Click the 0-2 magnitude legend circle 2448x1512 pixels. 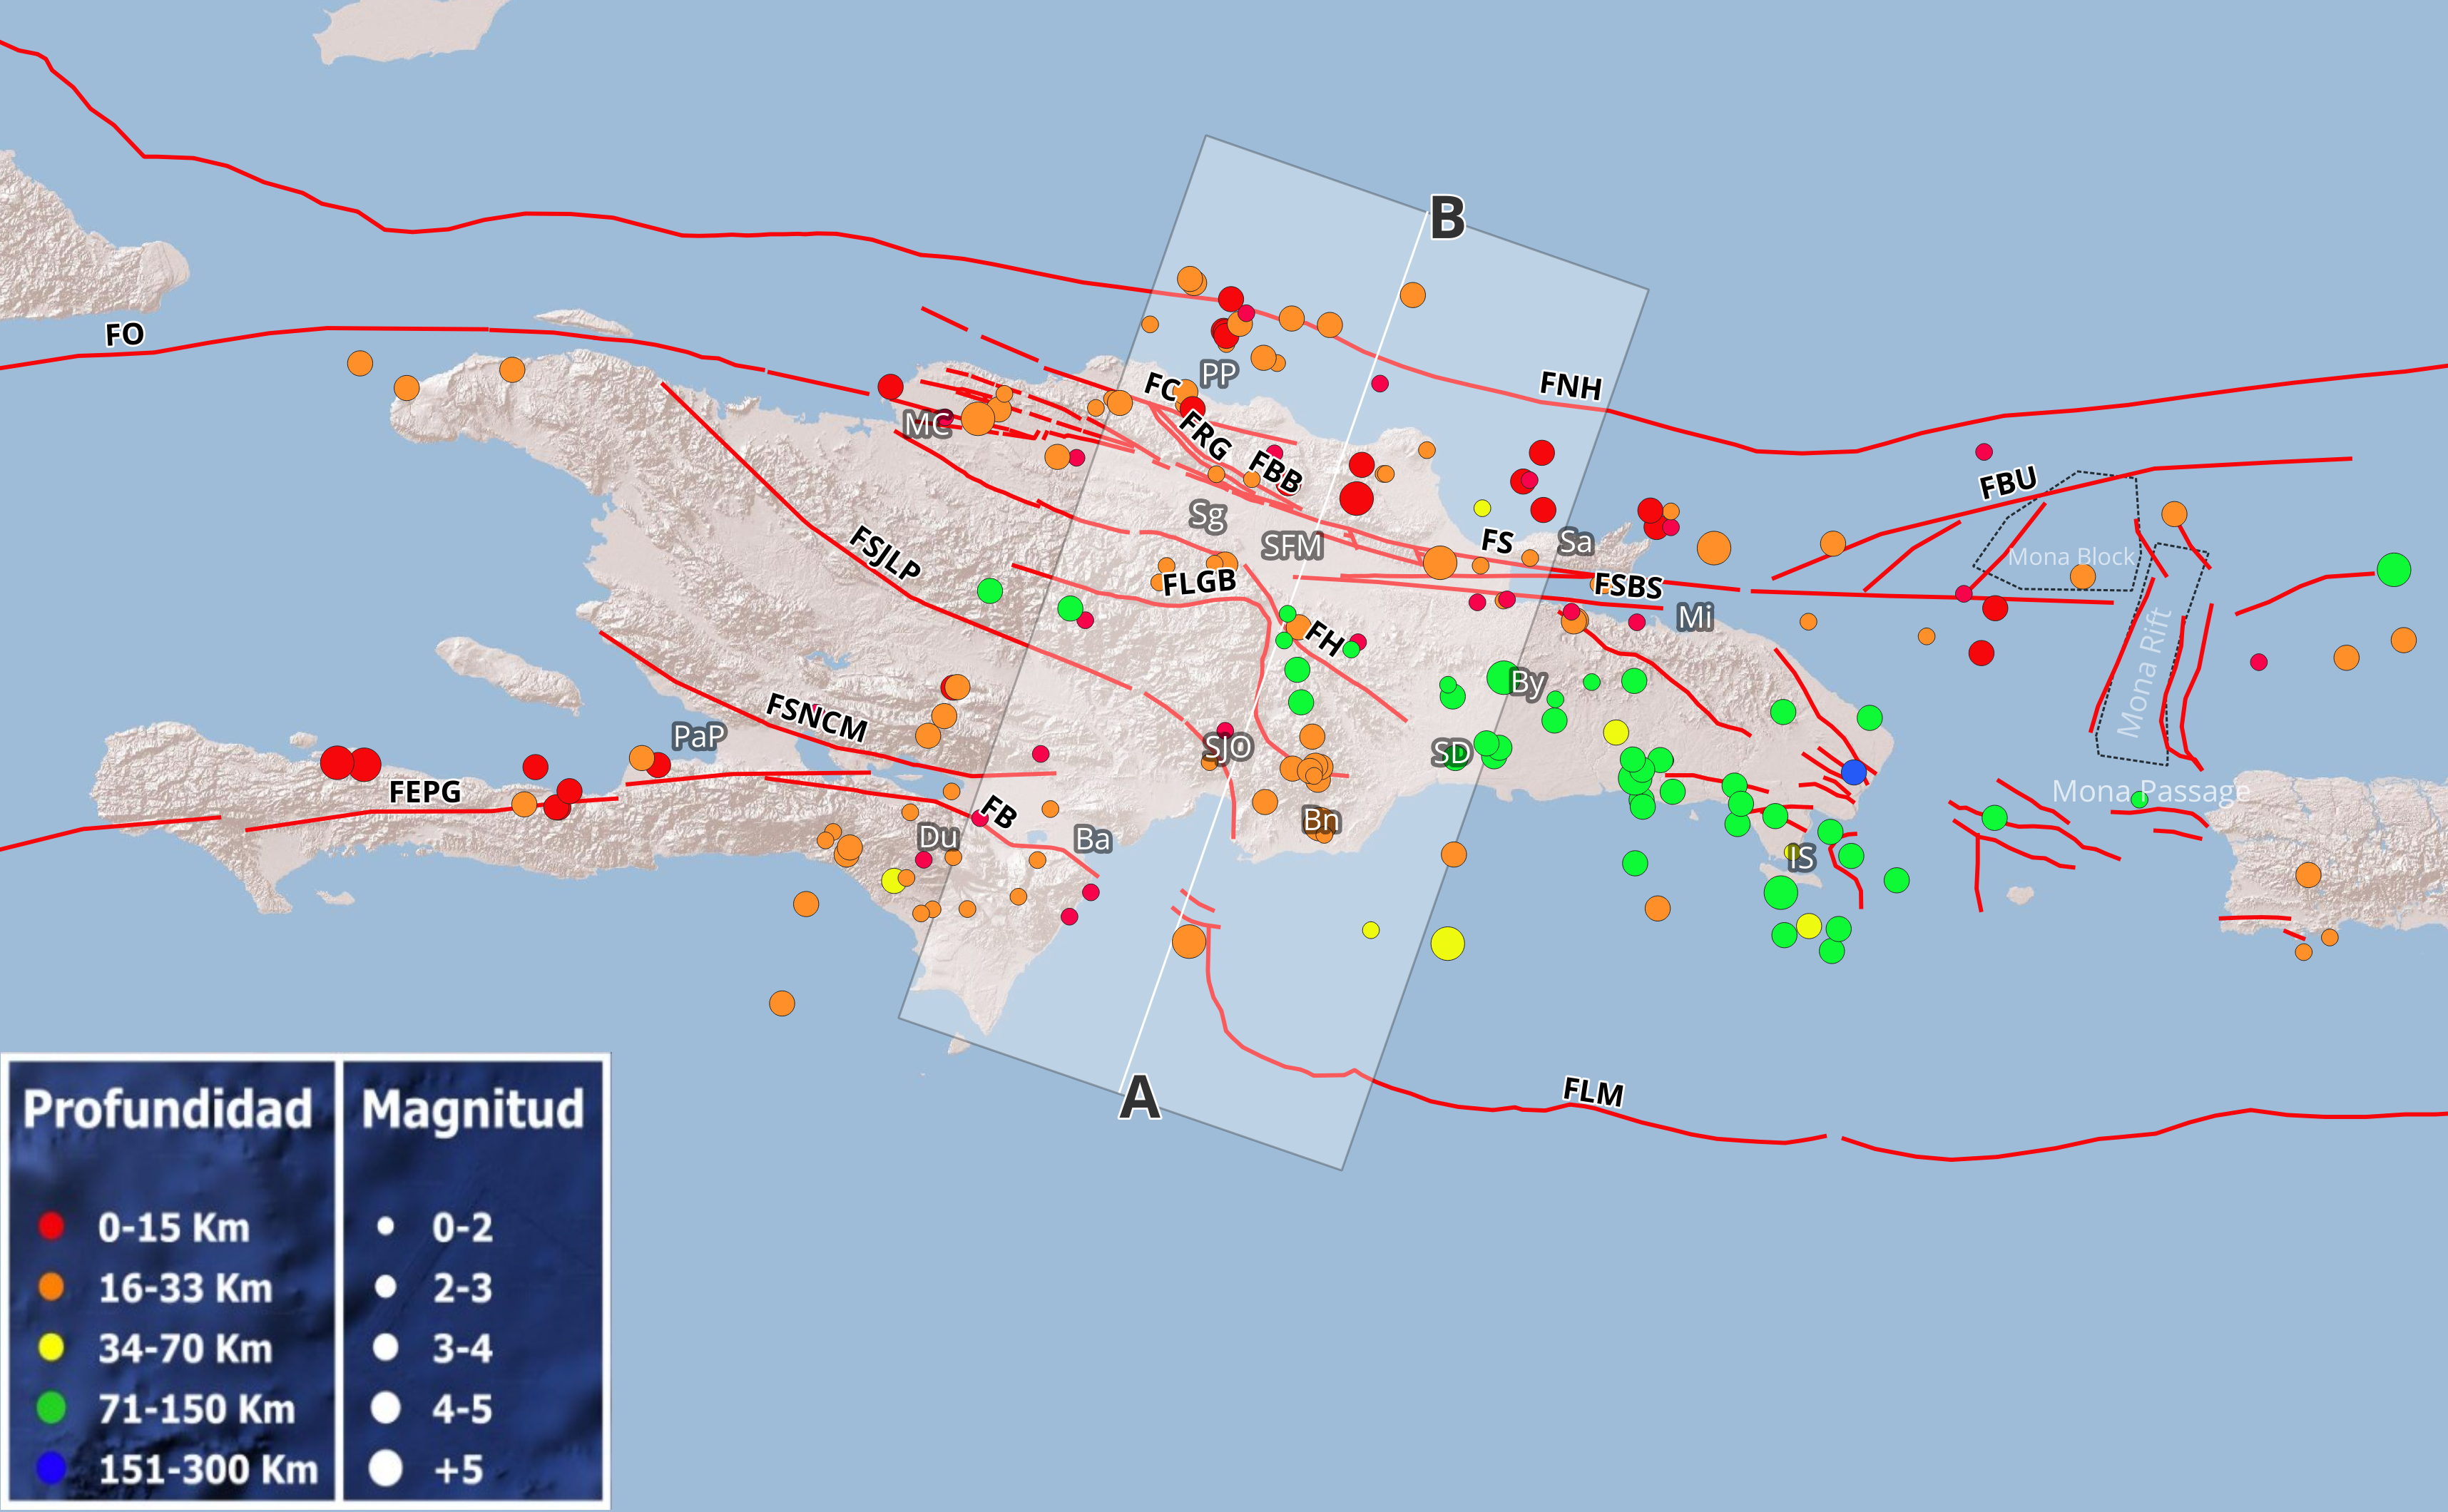point(386,1227)
